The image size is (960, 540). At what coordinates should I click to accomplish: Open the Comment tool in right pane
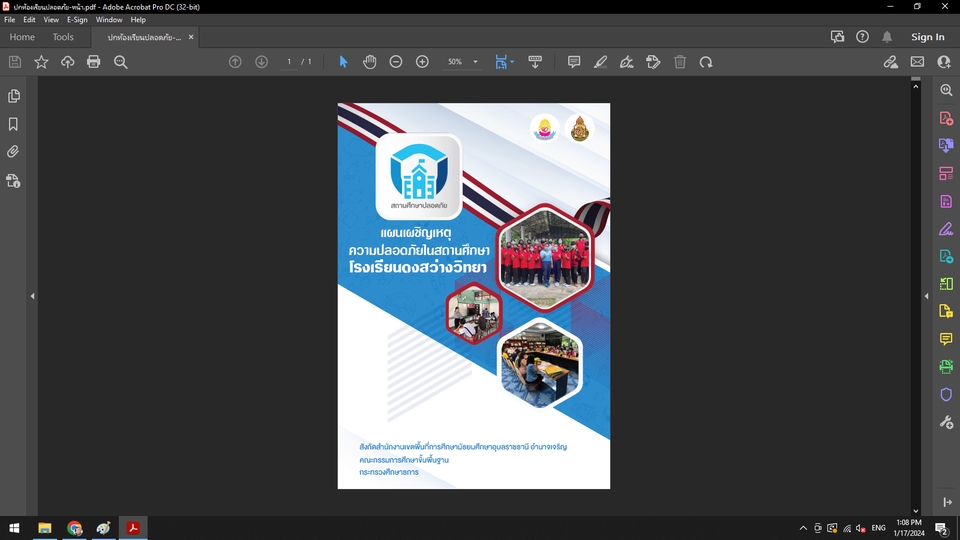tap(946, 339)
